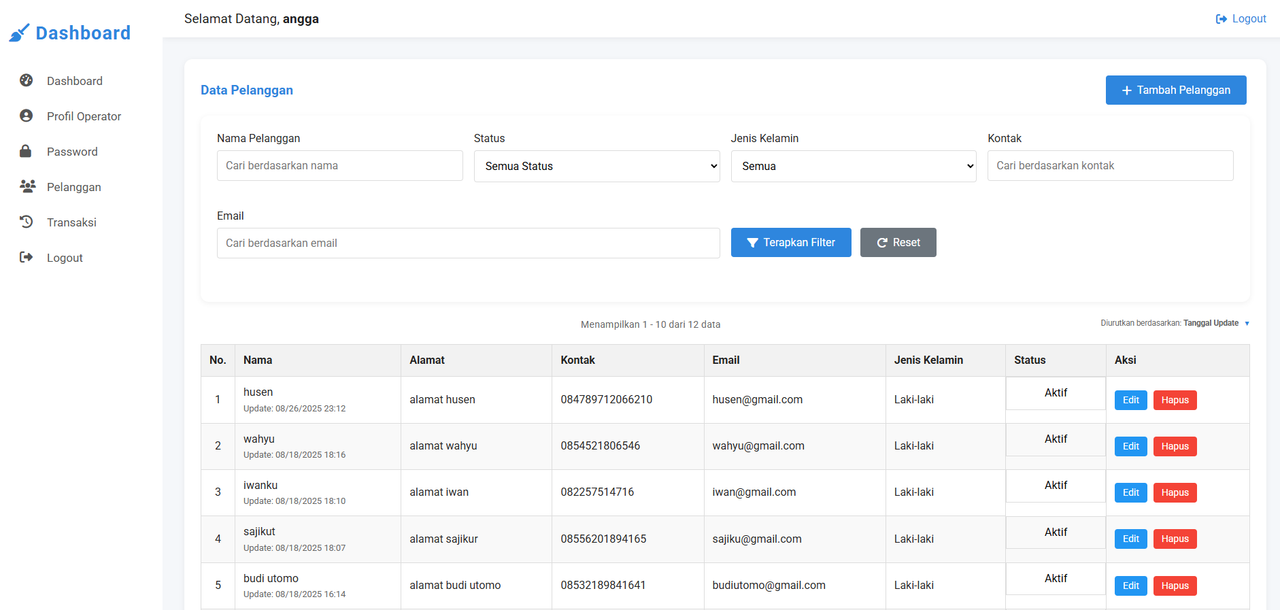The height and width of the screenshot is (610, 1280).
Task: Click the Tambah Pelanggan button
Action: (1176, 90)
